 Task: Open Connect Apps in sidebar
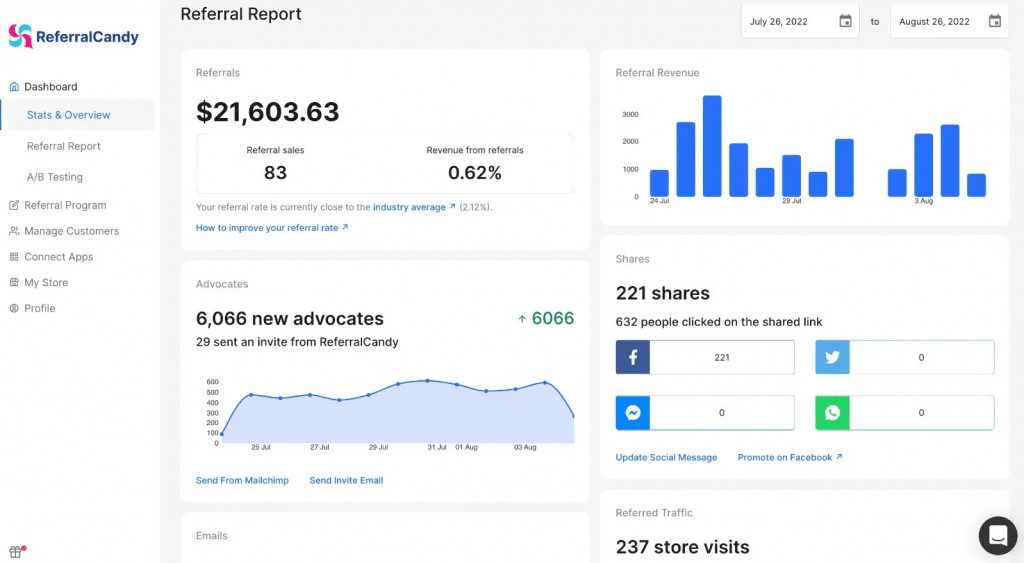(x=58, y=257)
